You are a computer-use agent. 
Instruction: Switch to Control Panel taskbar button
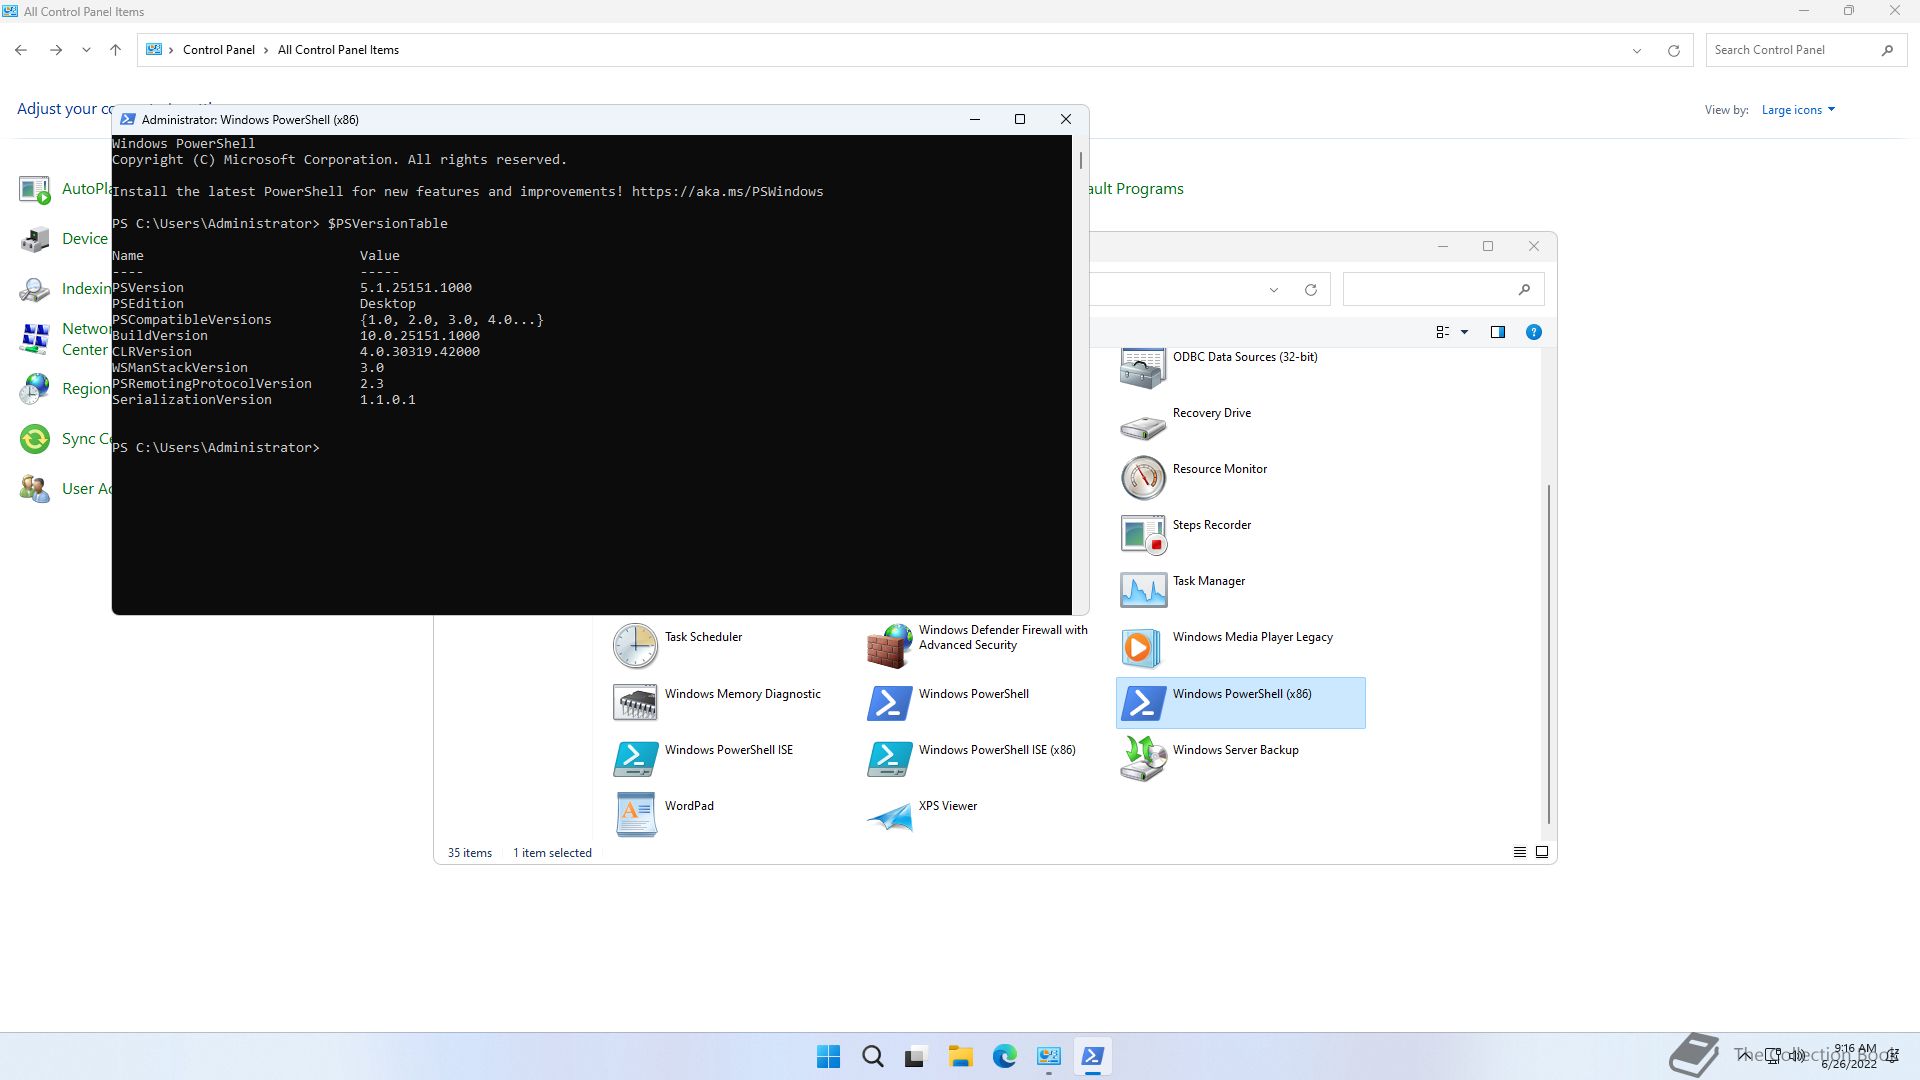1048,1056
